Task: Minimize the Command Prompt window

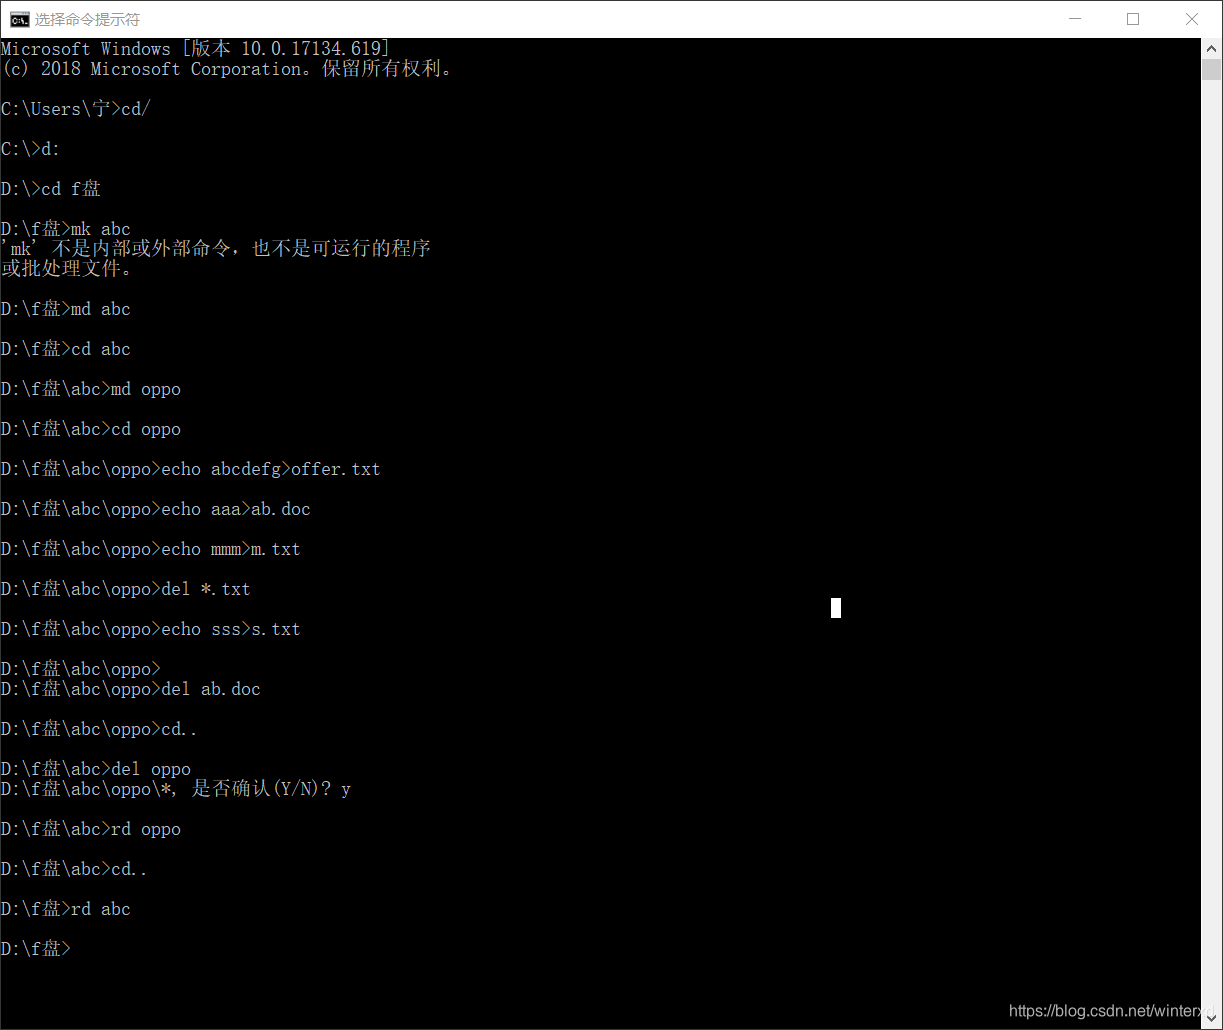Action: [1076, 19]
